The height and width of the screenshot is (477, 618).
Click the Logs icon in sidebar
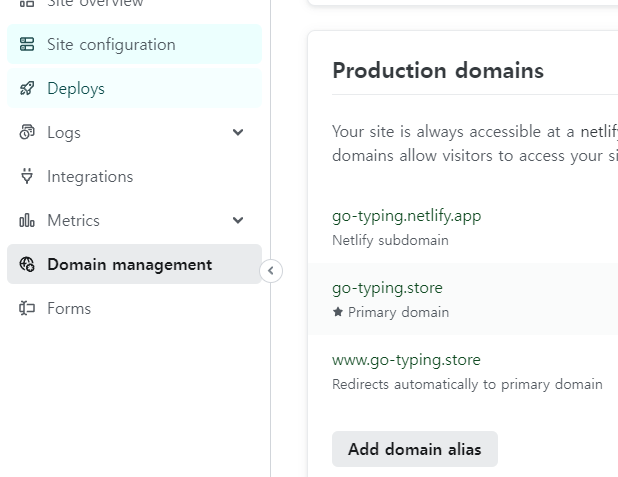pyautogui.click(x=27, y=133)
